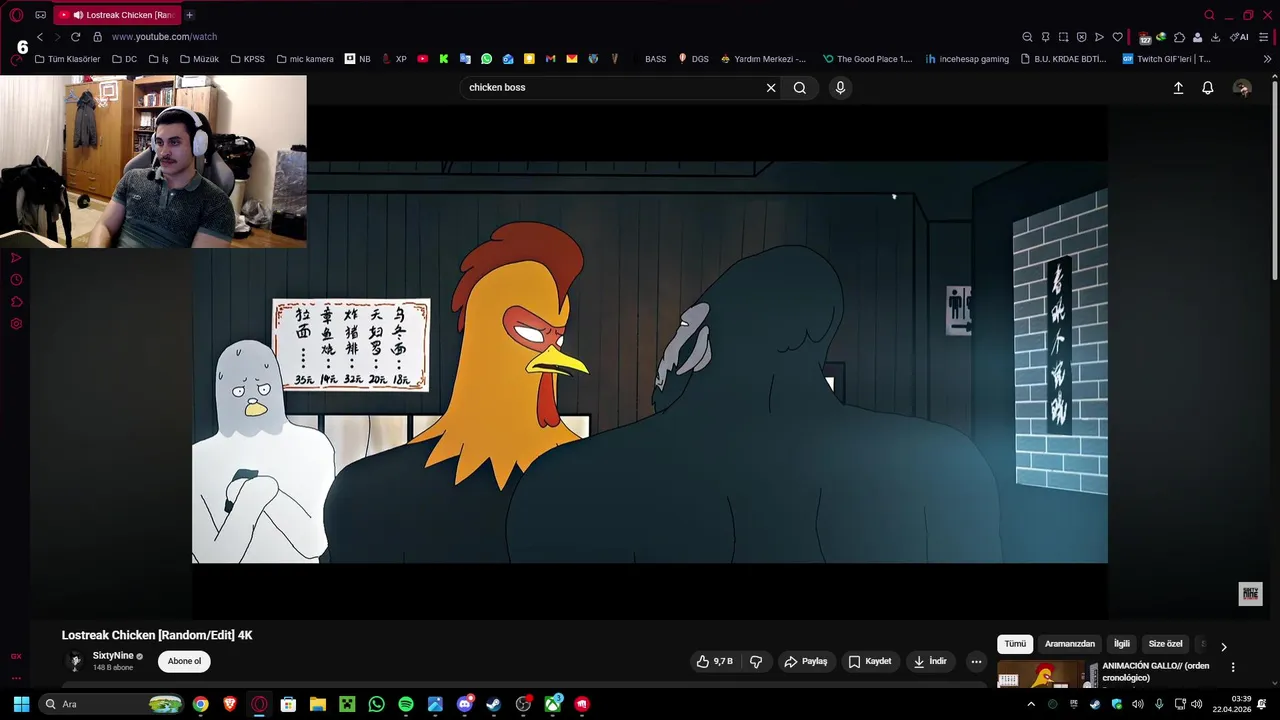The image size is (1280, 720).
Task: Open options for ANIMACIÓN GALLO video
Action: point(1233,667)
